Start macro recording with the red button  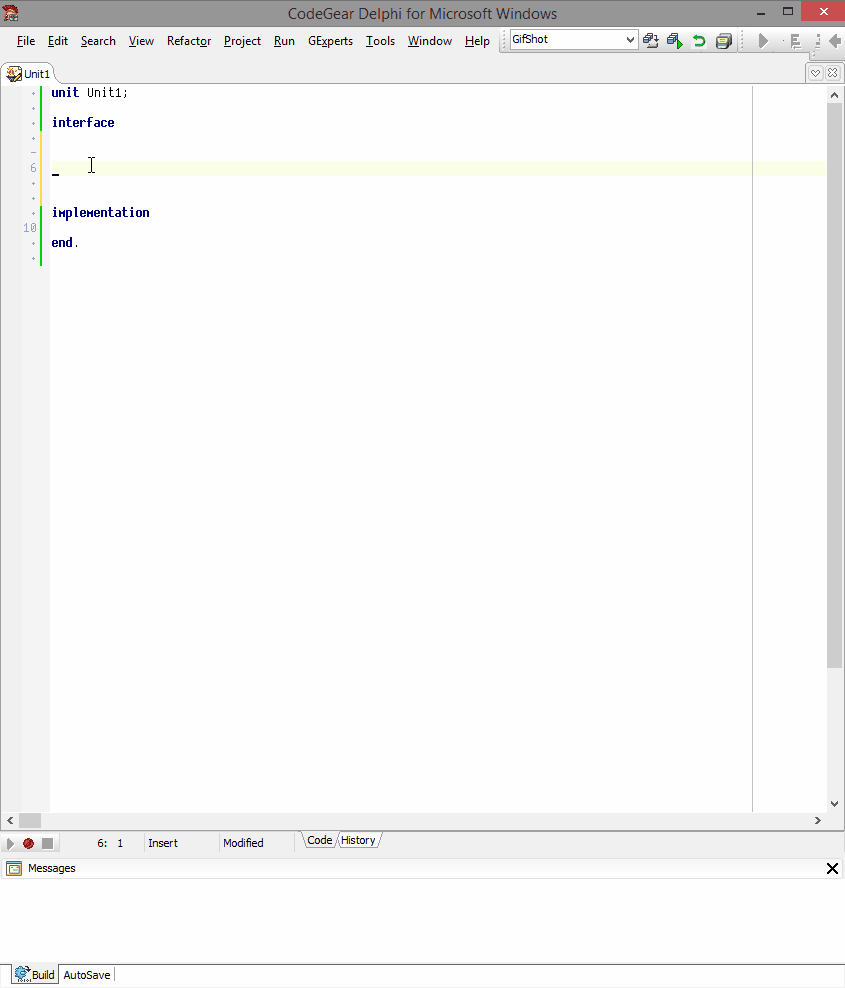point(29,843)
